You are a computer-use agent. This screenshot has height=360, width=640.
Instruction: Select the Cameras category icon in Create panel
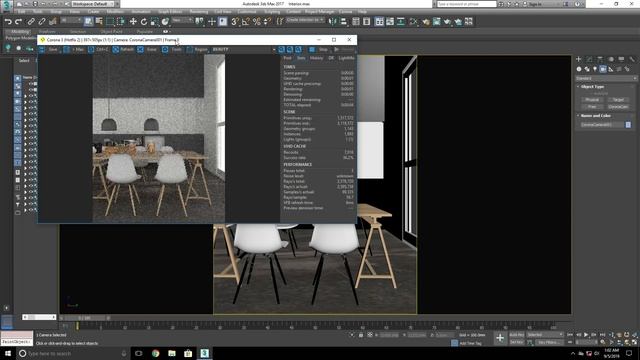(603, 69)
